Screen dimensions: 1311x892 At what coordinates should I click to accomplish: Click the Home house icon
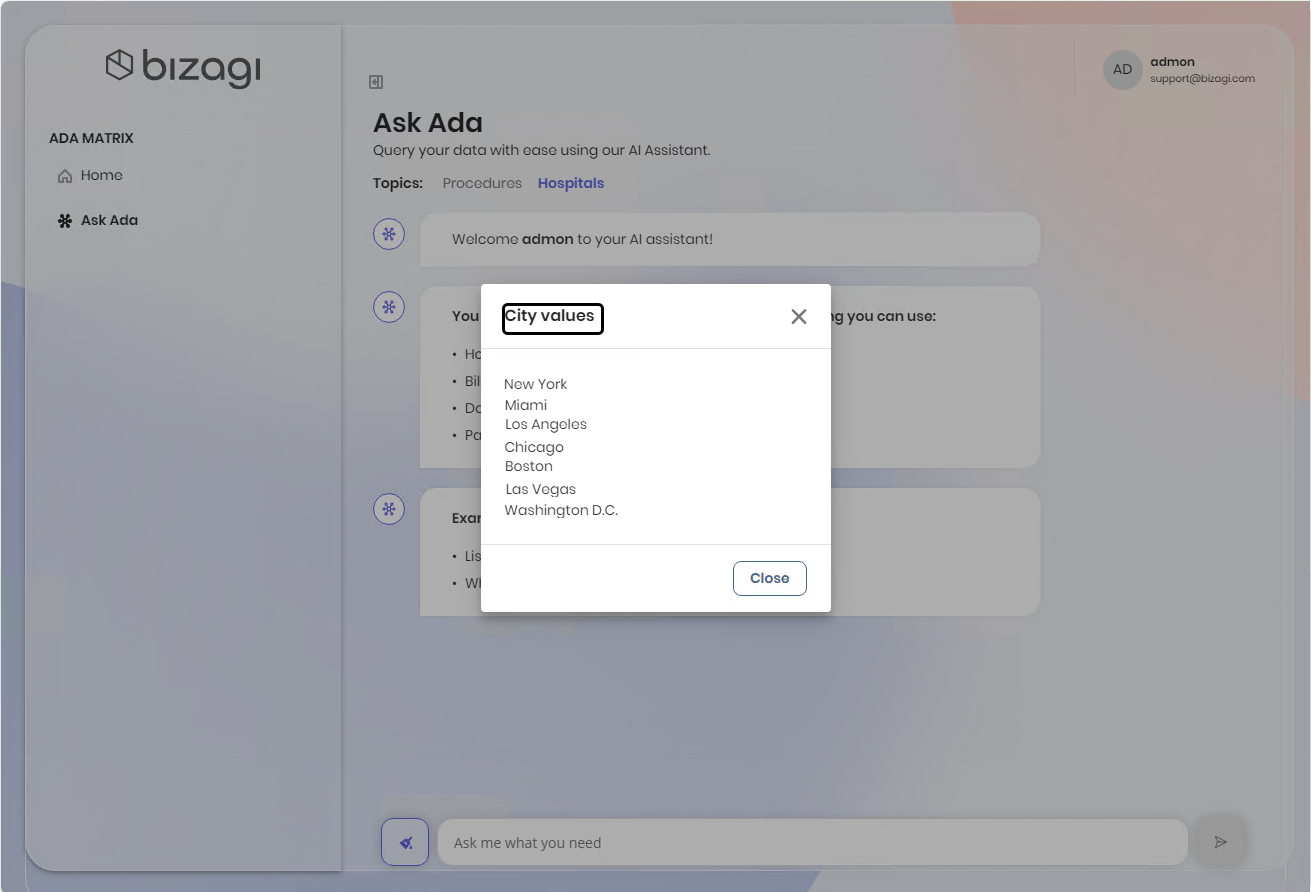click(65, 176)
